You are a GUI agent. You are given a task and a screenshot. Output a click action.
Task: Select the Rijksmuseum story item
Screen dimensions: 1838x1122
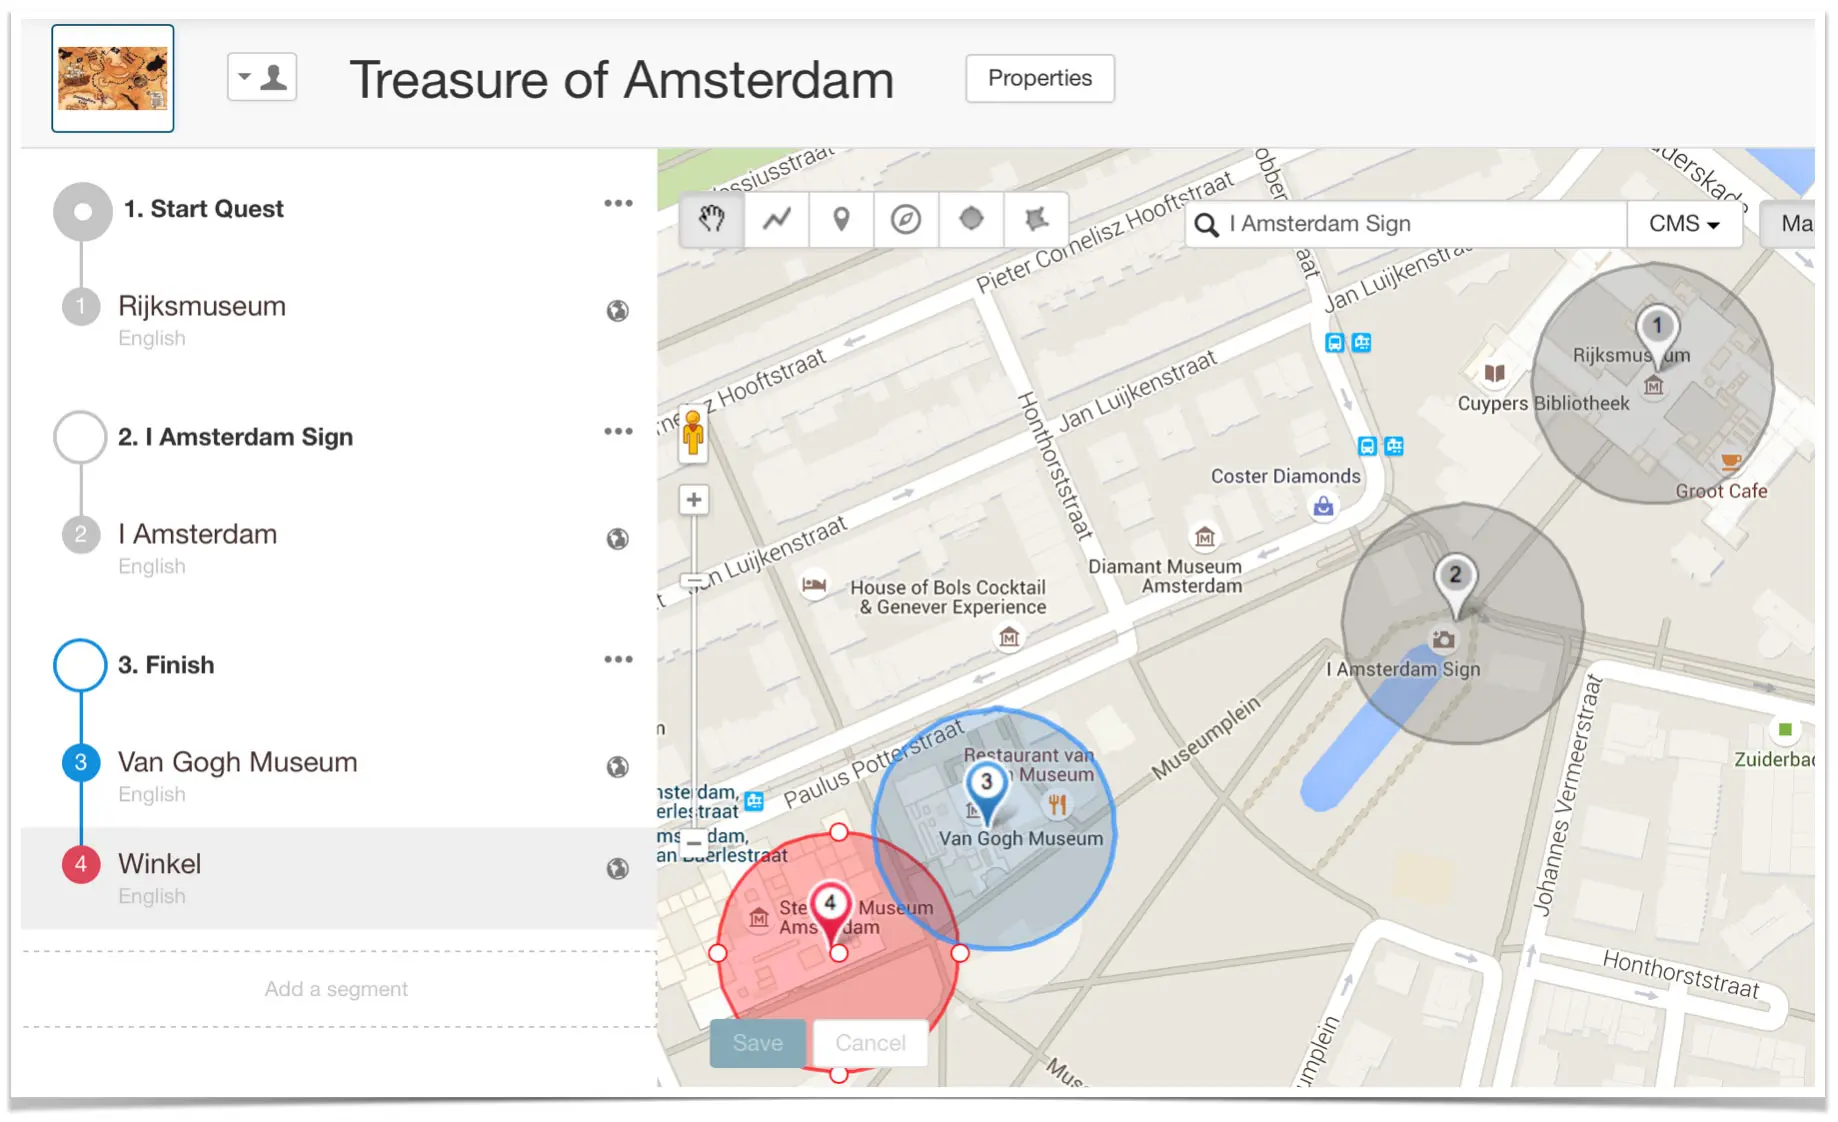click(x=338, y=320)
